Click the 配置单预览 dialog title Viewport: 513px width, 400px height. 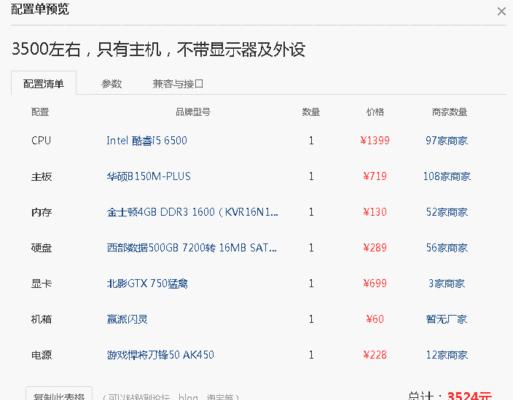[x=40, y=9]
